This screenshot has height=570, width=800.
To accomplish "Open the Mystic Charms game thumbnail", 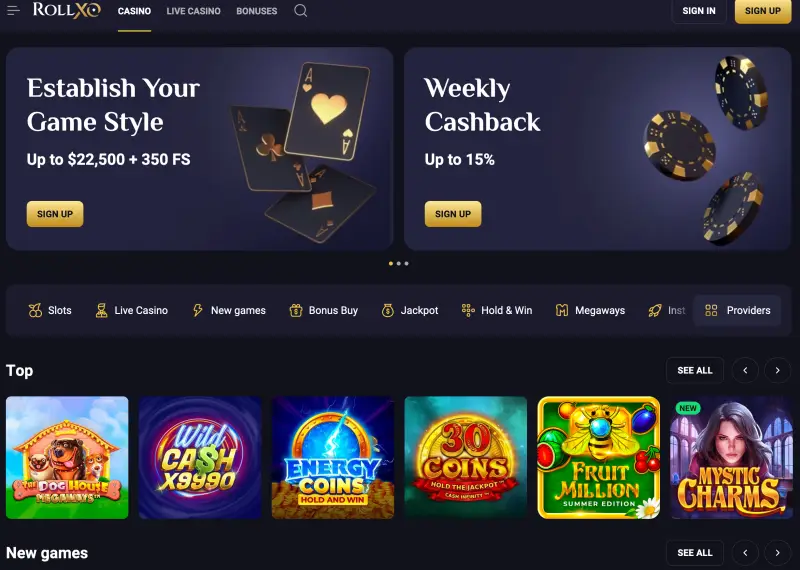I will [732, 458].
